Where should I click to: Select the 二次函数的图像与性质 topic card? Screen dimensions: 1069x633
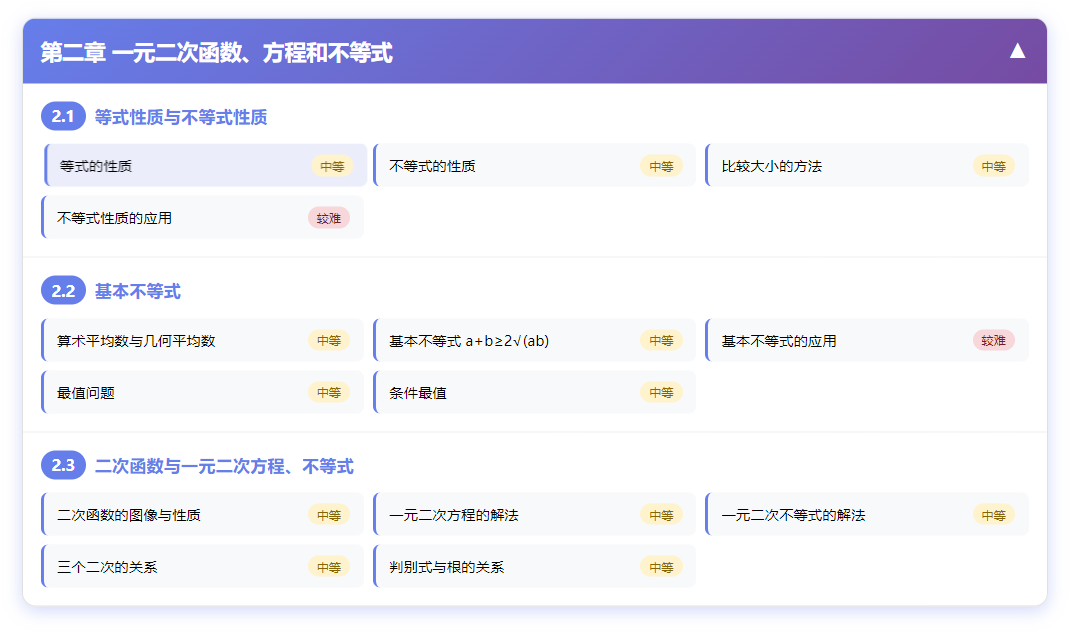pos(202,514)
